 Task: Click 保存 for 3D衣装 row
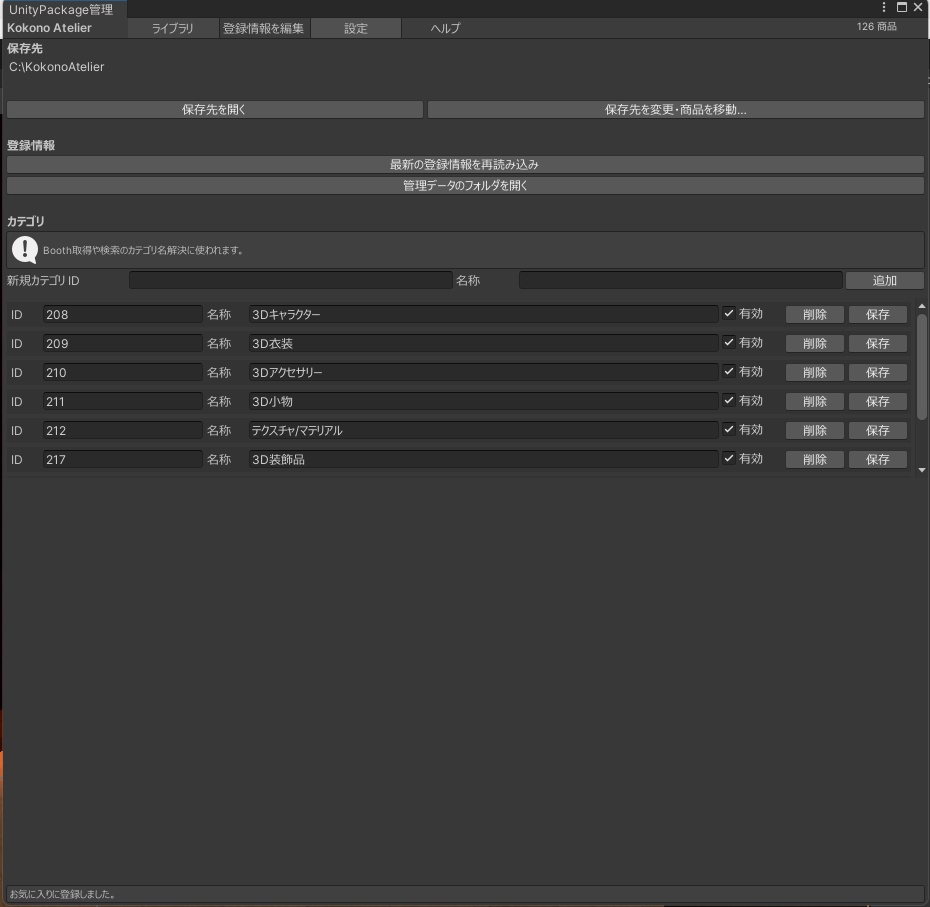(x=877, y=343)
